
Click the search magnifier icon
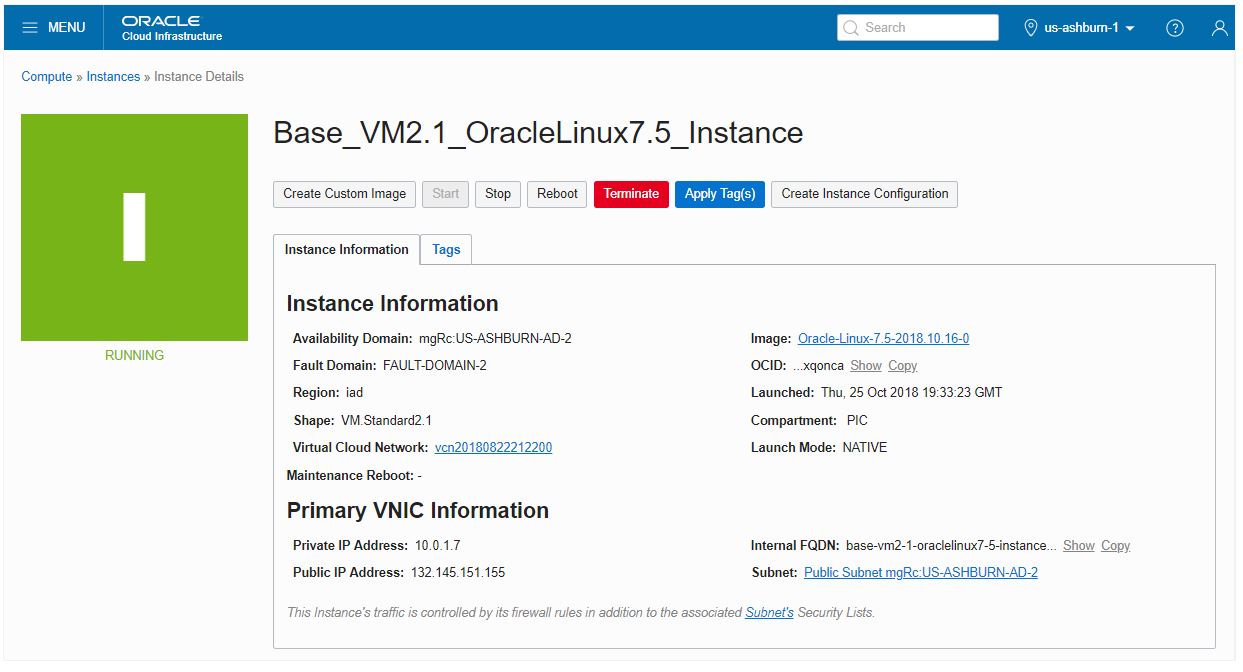[851, 27]
